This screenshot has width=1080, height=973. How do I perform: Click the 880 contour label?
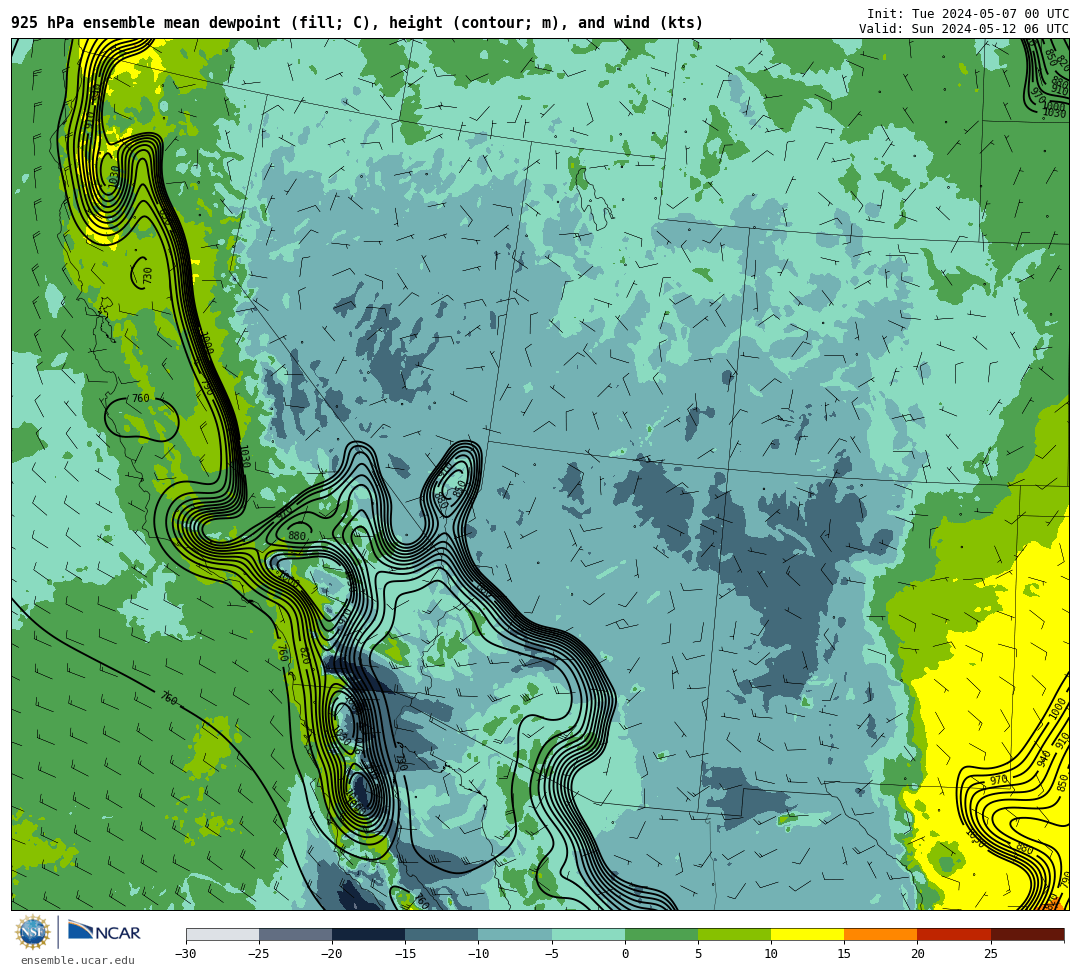pyautogui.click(x=297, y=536)
